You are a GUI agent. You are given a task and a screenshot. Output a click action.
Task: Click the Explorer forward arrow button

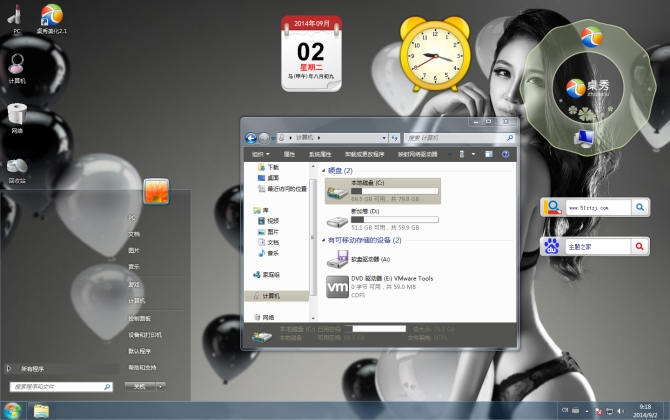264,138
